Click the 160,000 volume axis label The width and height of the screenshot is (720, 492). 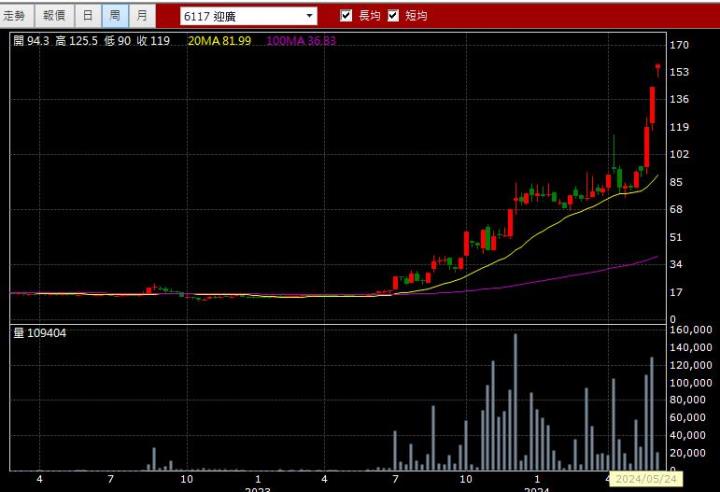[690, 329]
